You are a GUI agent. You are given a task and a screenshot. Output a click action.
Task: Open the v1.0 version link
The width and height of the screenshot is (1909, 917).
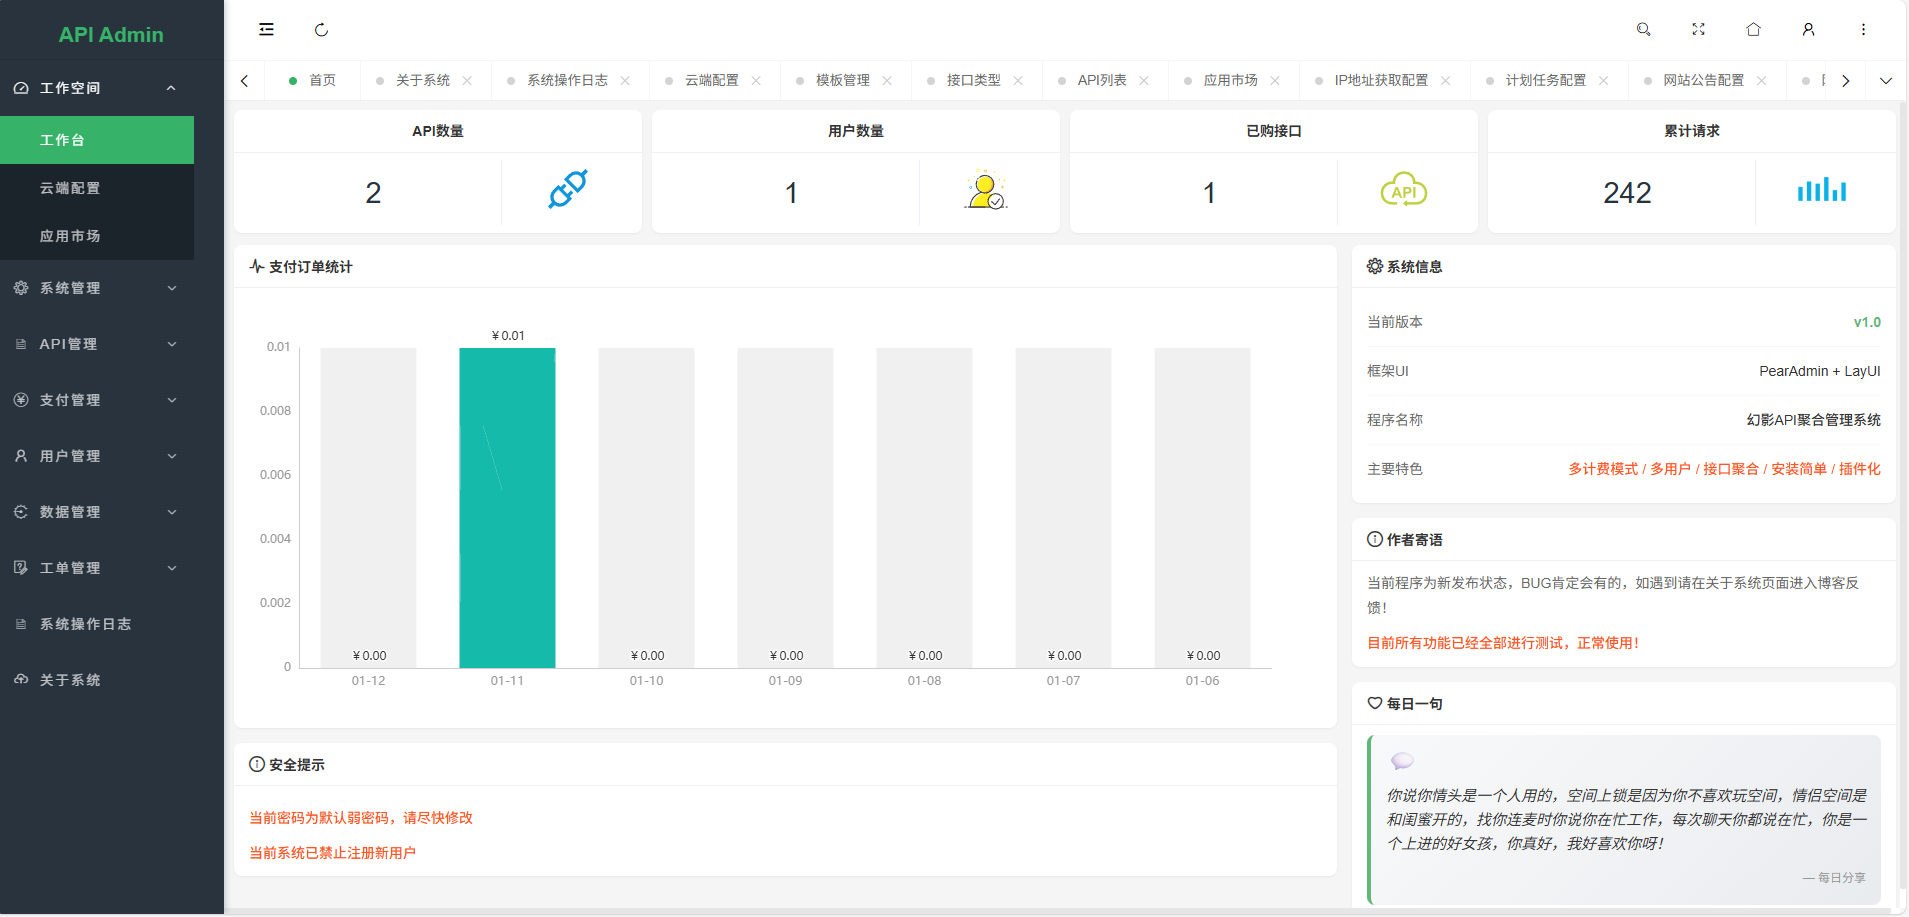pyautogui.click(x=1869, y=321)
